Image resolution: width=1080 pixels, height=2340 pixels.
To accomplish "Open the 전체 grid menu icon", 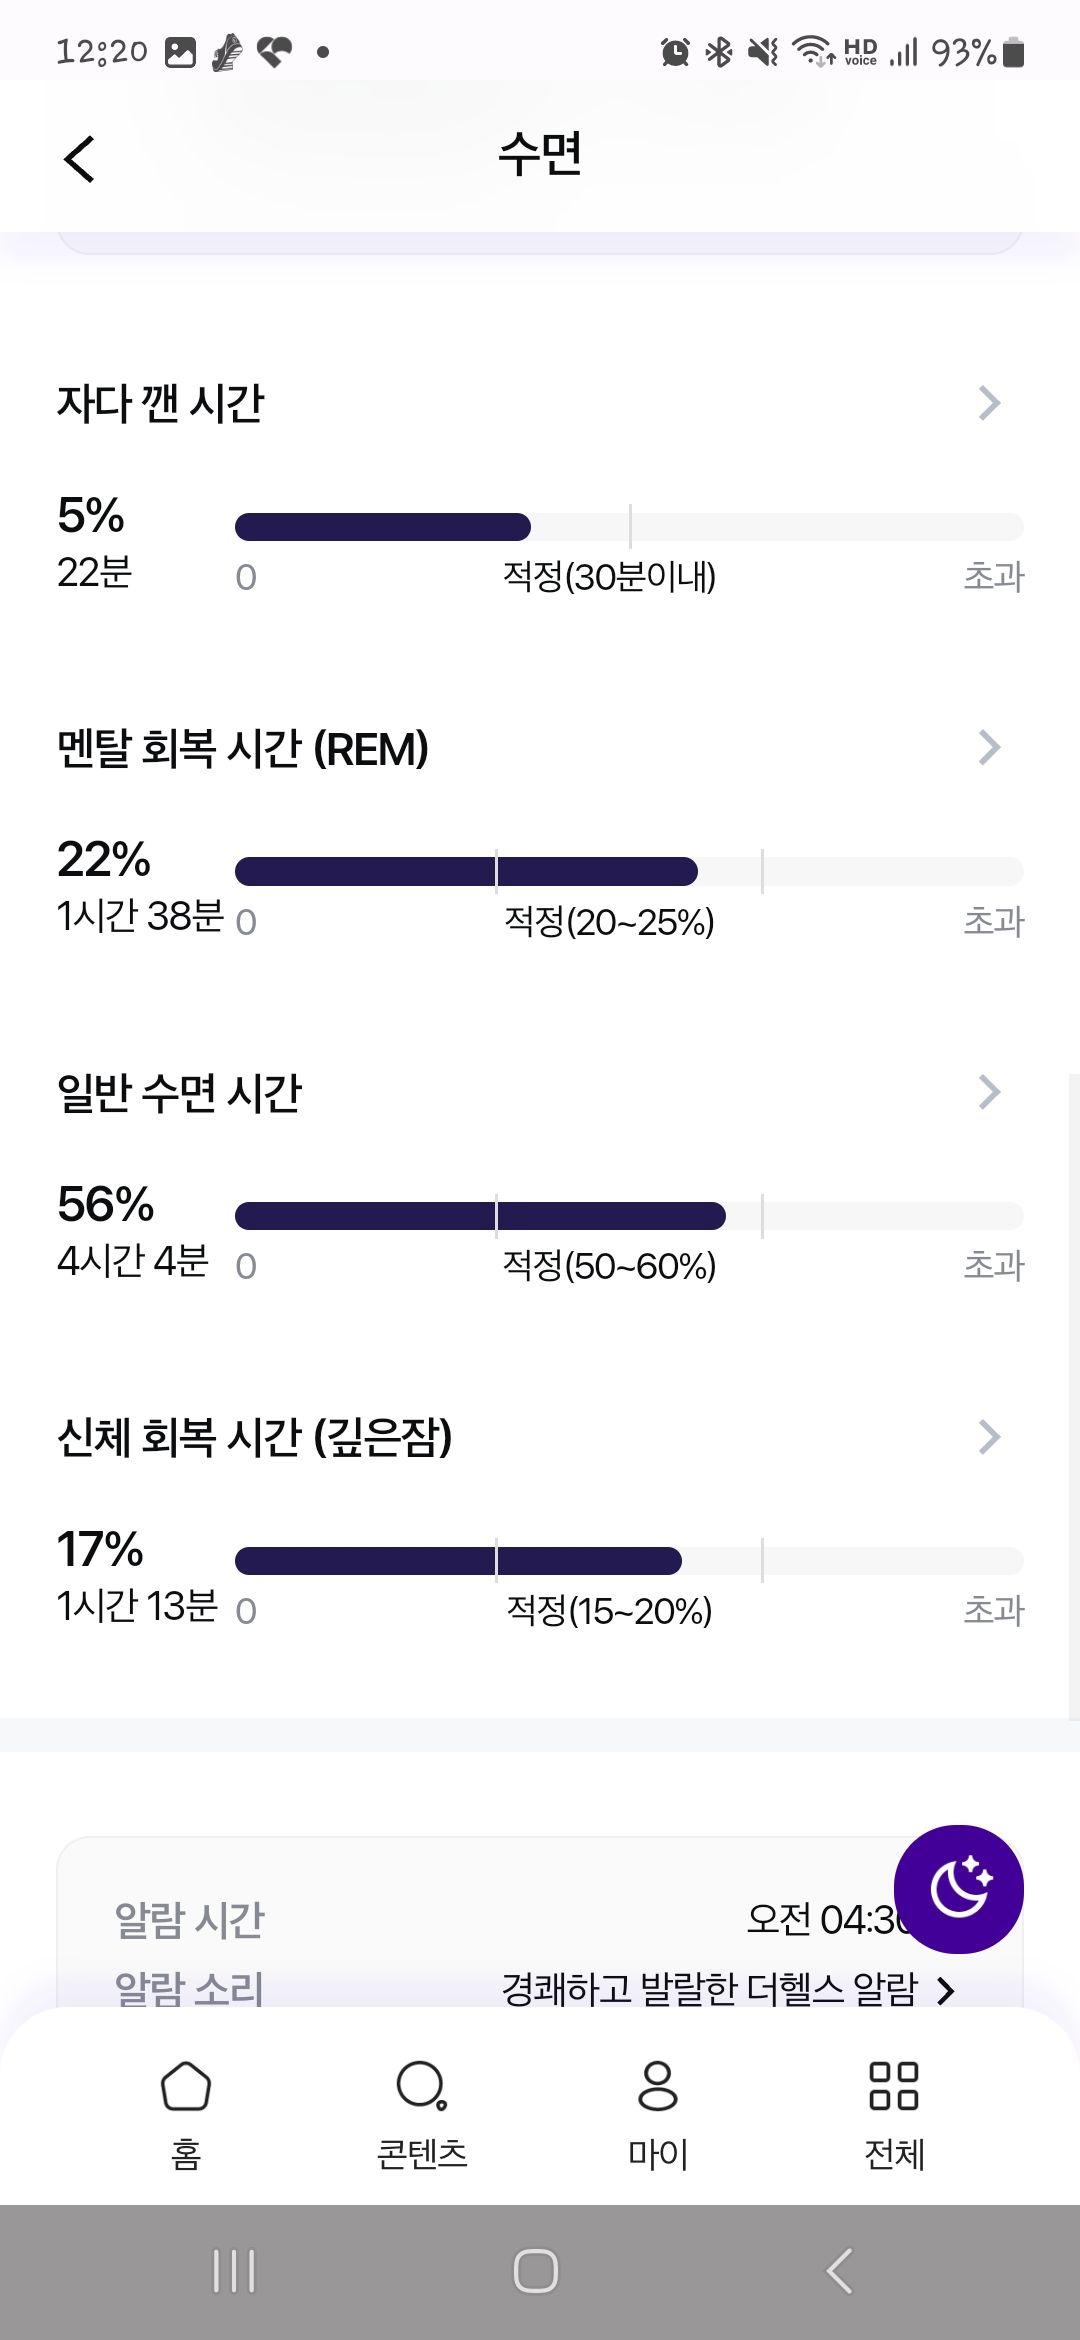I will 894,2086.
